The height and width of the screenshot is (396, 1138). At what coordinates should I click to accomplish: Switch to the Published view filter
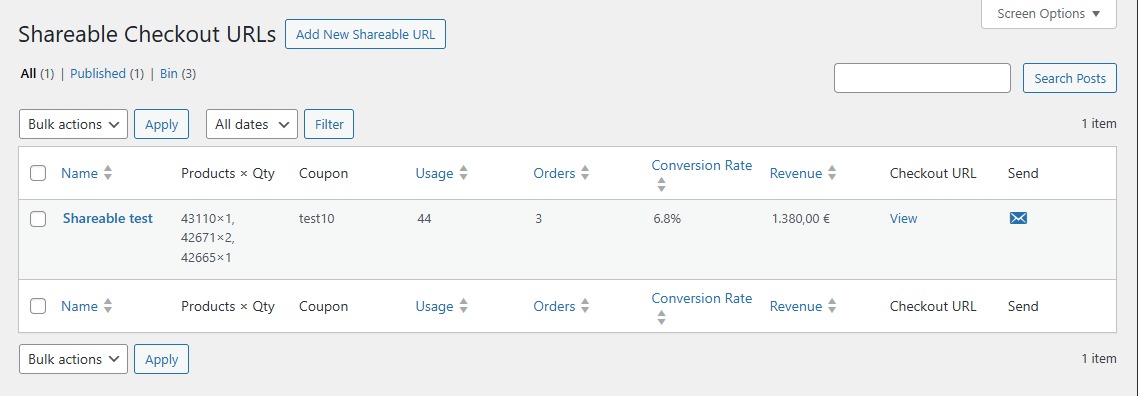98,73
